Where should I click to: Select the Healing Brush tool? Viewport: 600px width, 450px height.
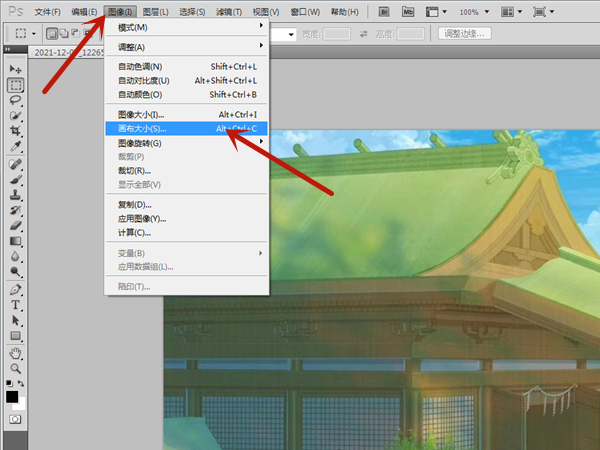pyautogui.click(x=15, y=165)
